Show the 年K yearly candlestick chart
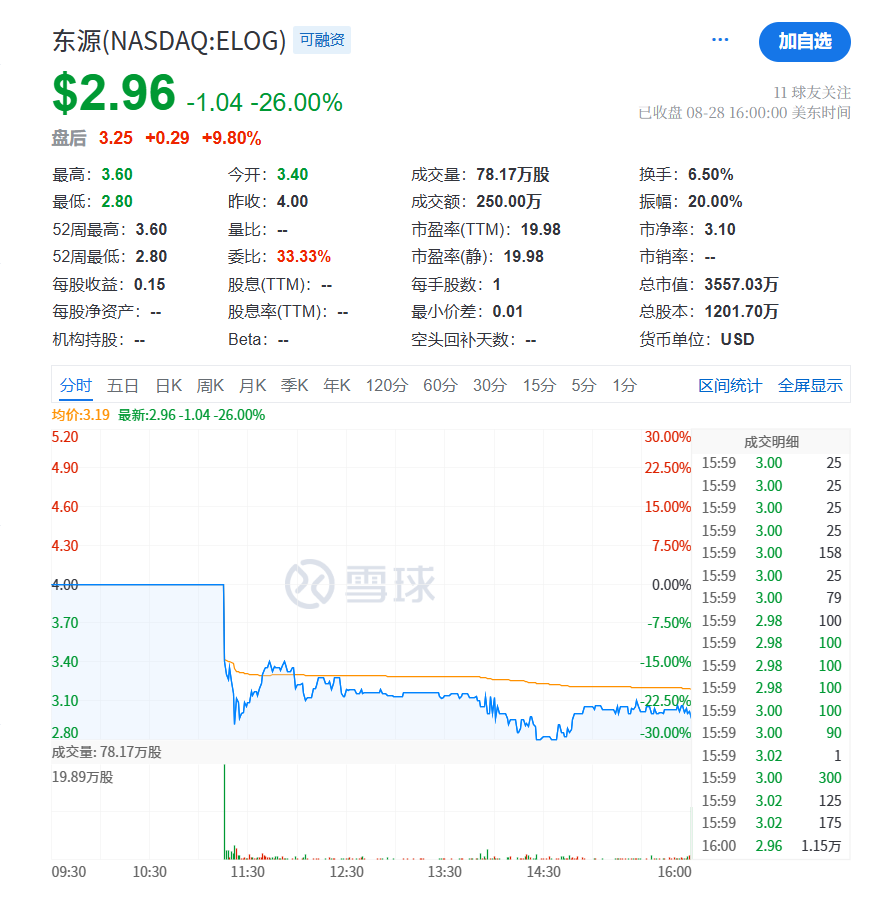891x918 pixels. [337, 385]
